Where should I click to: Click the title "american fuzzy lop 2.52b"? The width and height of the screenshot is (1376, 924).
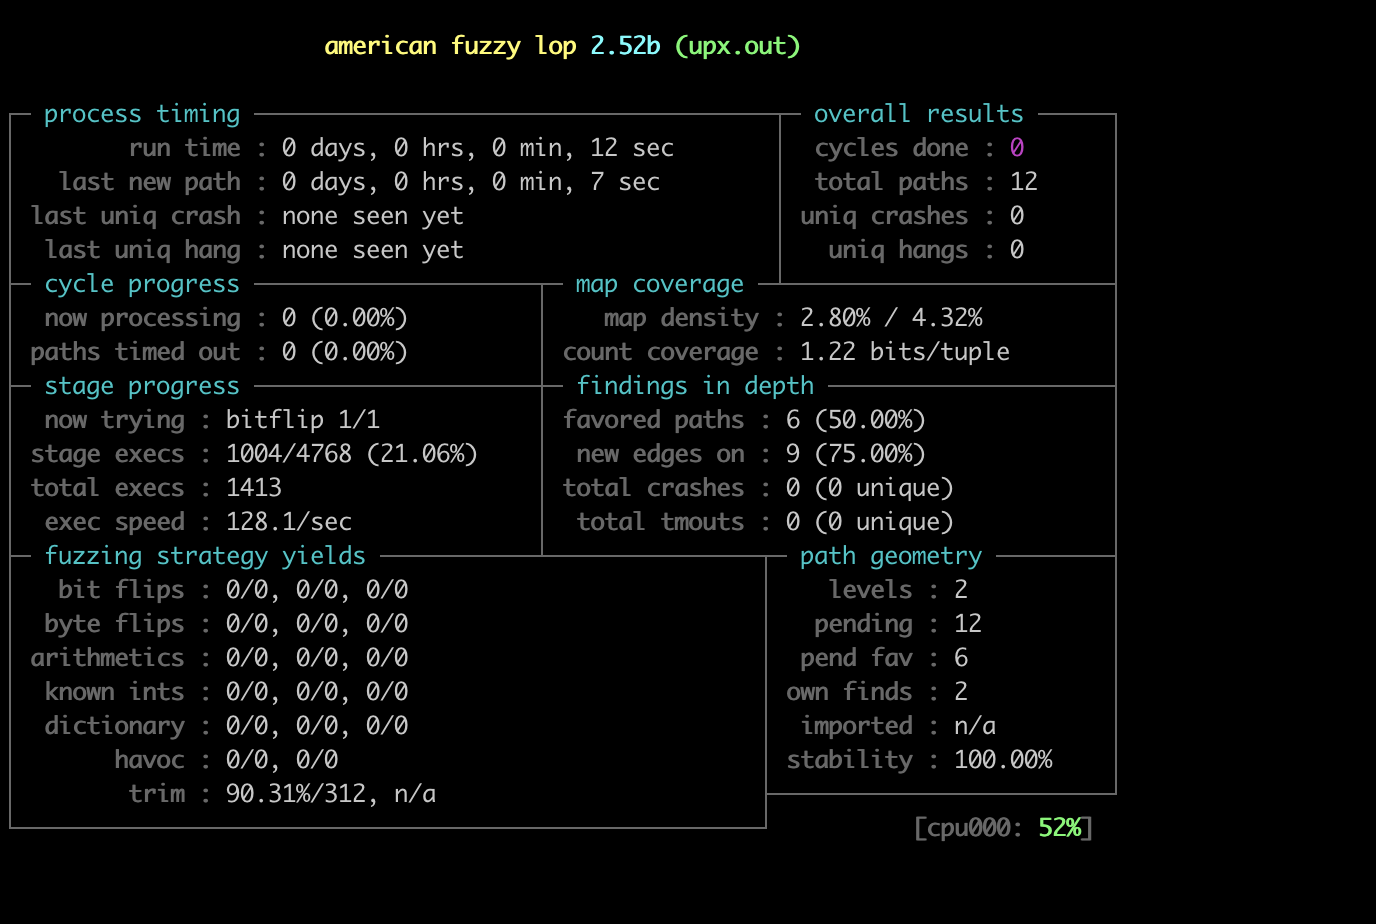click(492, 46)
